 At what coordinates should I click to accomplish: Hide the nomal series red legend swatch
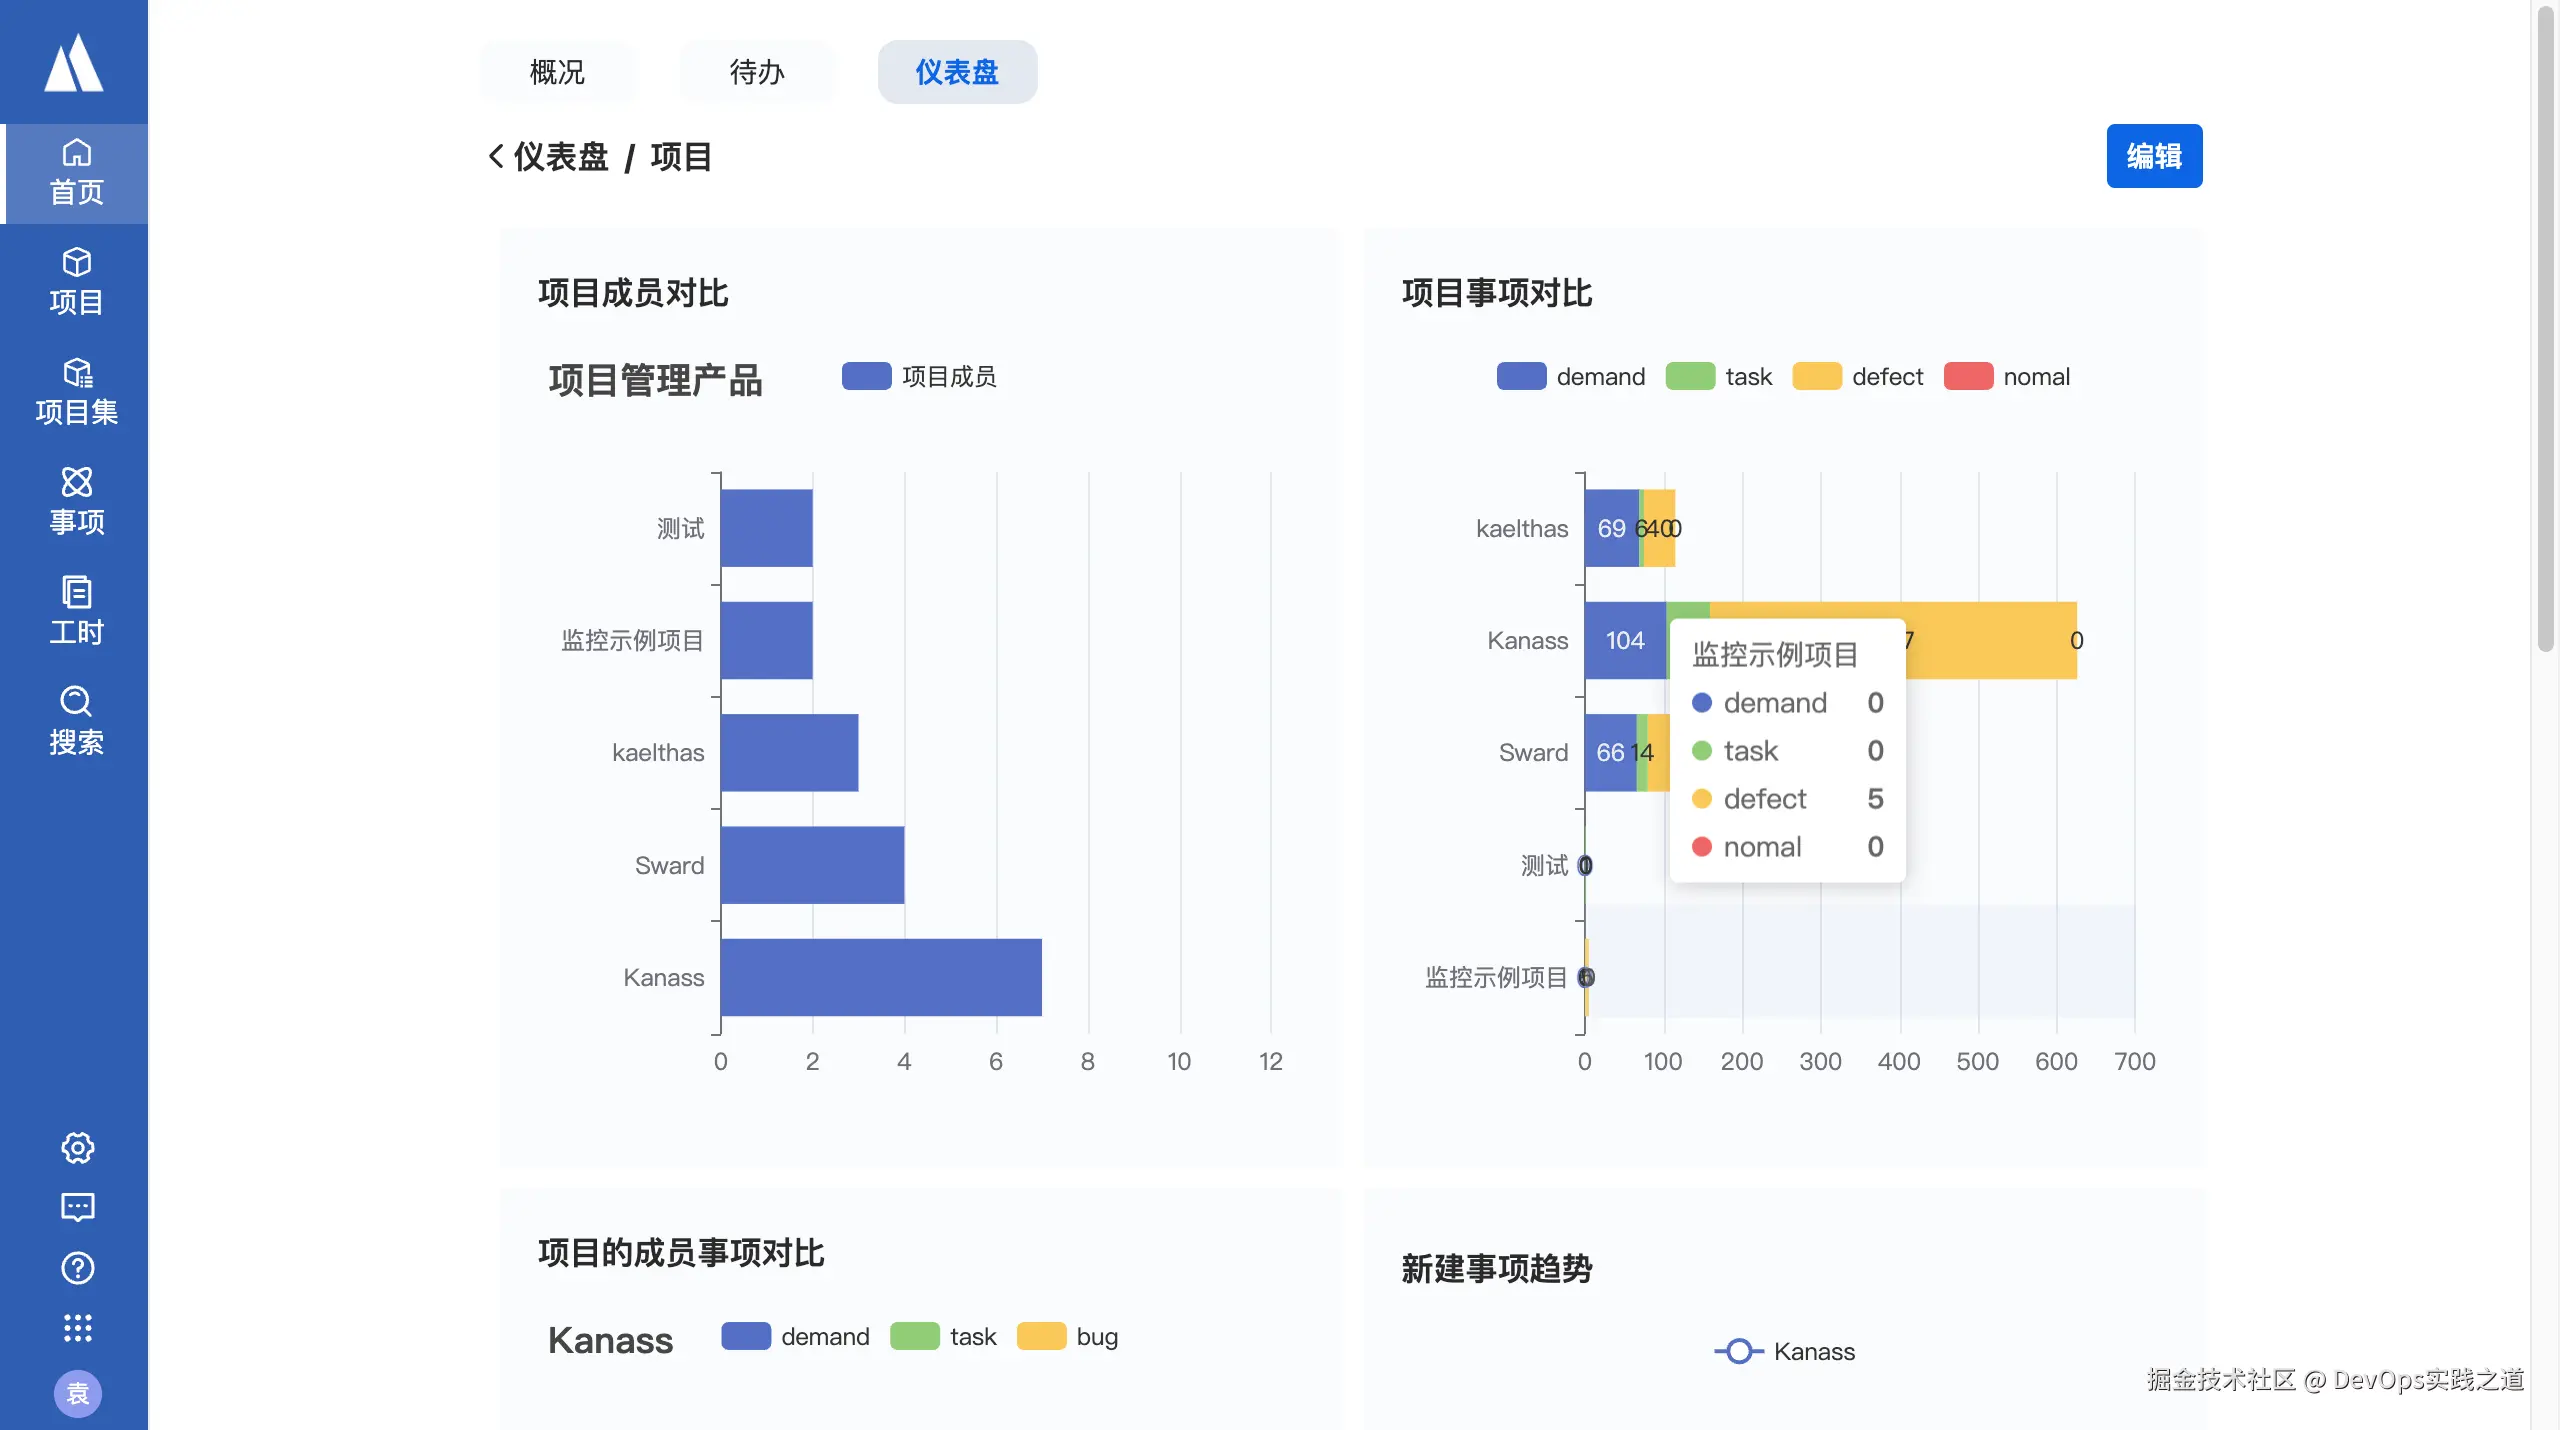point(1968,377)
